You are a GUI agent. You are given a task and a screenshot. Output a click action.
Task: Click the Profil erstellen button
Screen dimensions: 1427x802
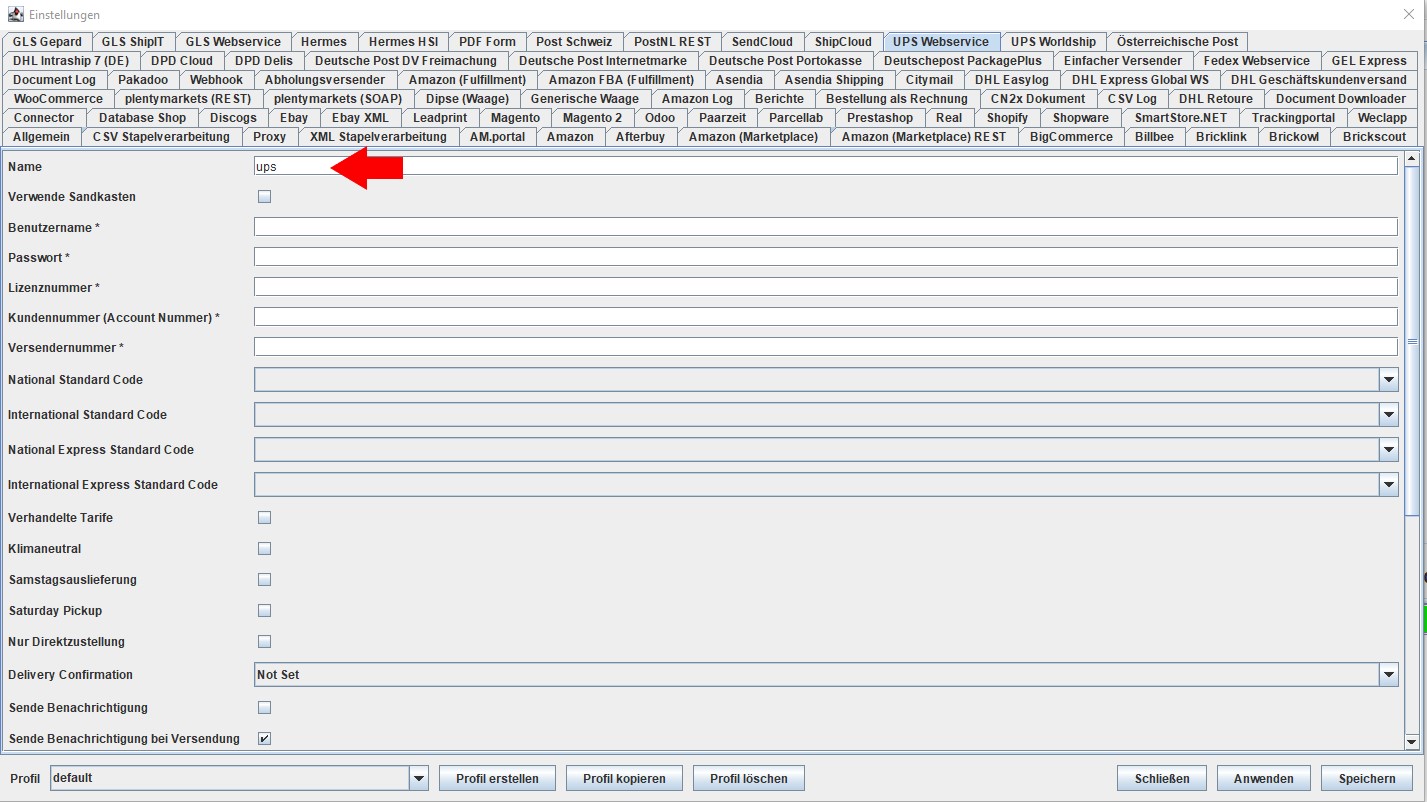[497, 778]
